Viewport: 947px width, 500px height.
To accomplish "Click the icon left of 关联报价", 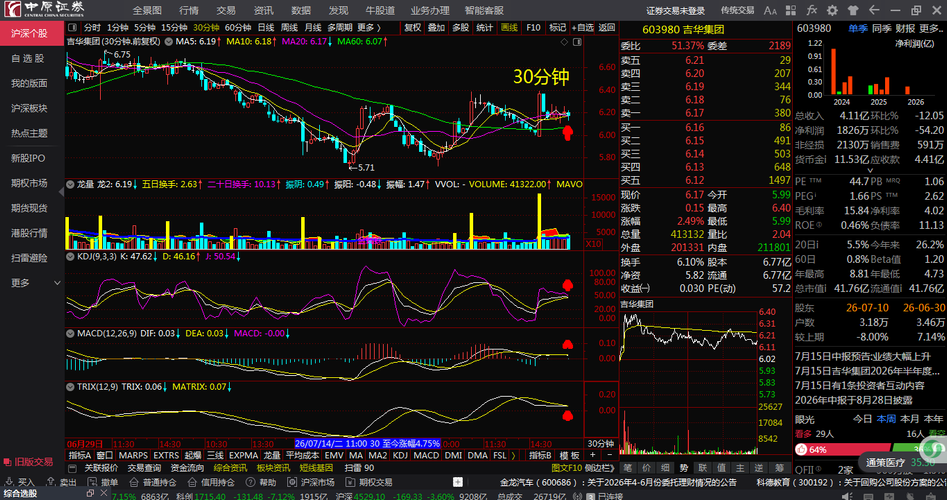I will [72, 468].
